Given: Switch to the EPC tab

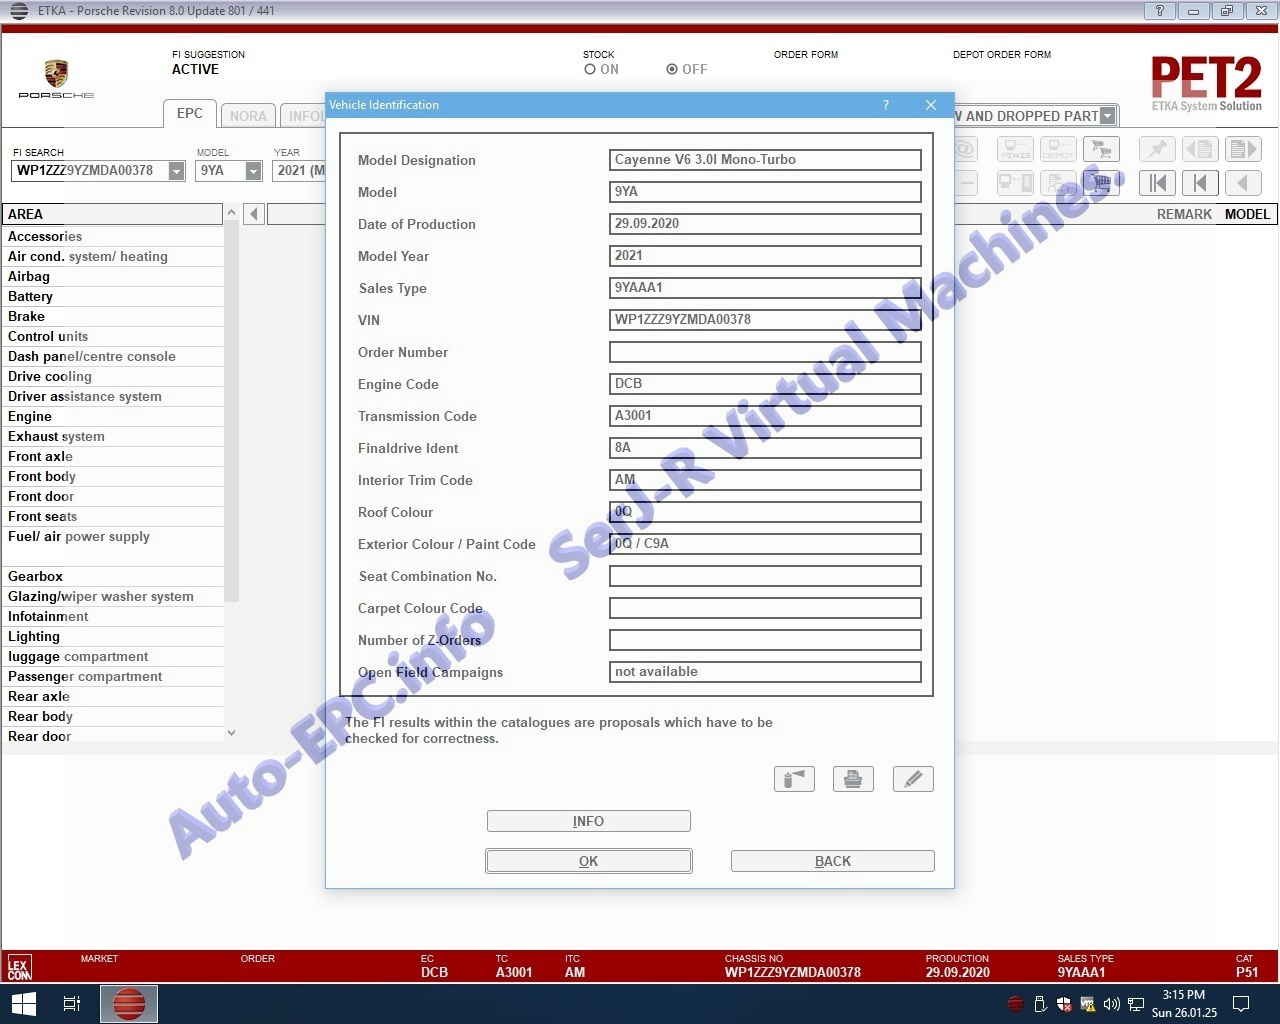Looking at the screenshot, I should click(189, 114).
